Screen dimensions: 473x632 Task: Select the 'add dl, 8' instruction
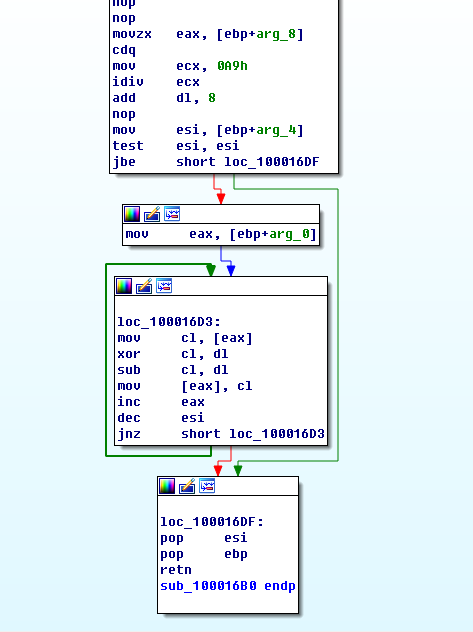pos(164,98)
